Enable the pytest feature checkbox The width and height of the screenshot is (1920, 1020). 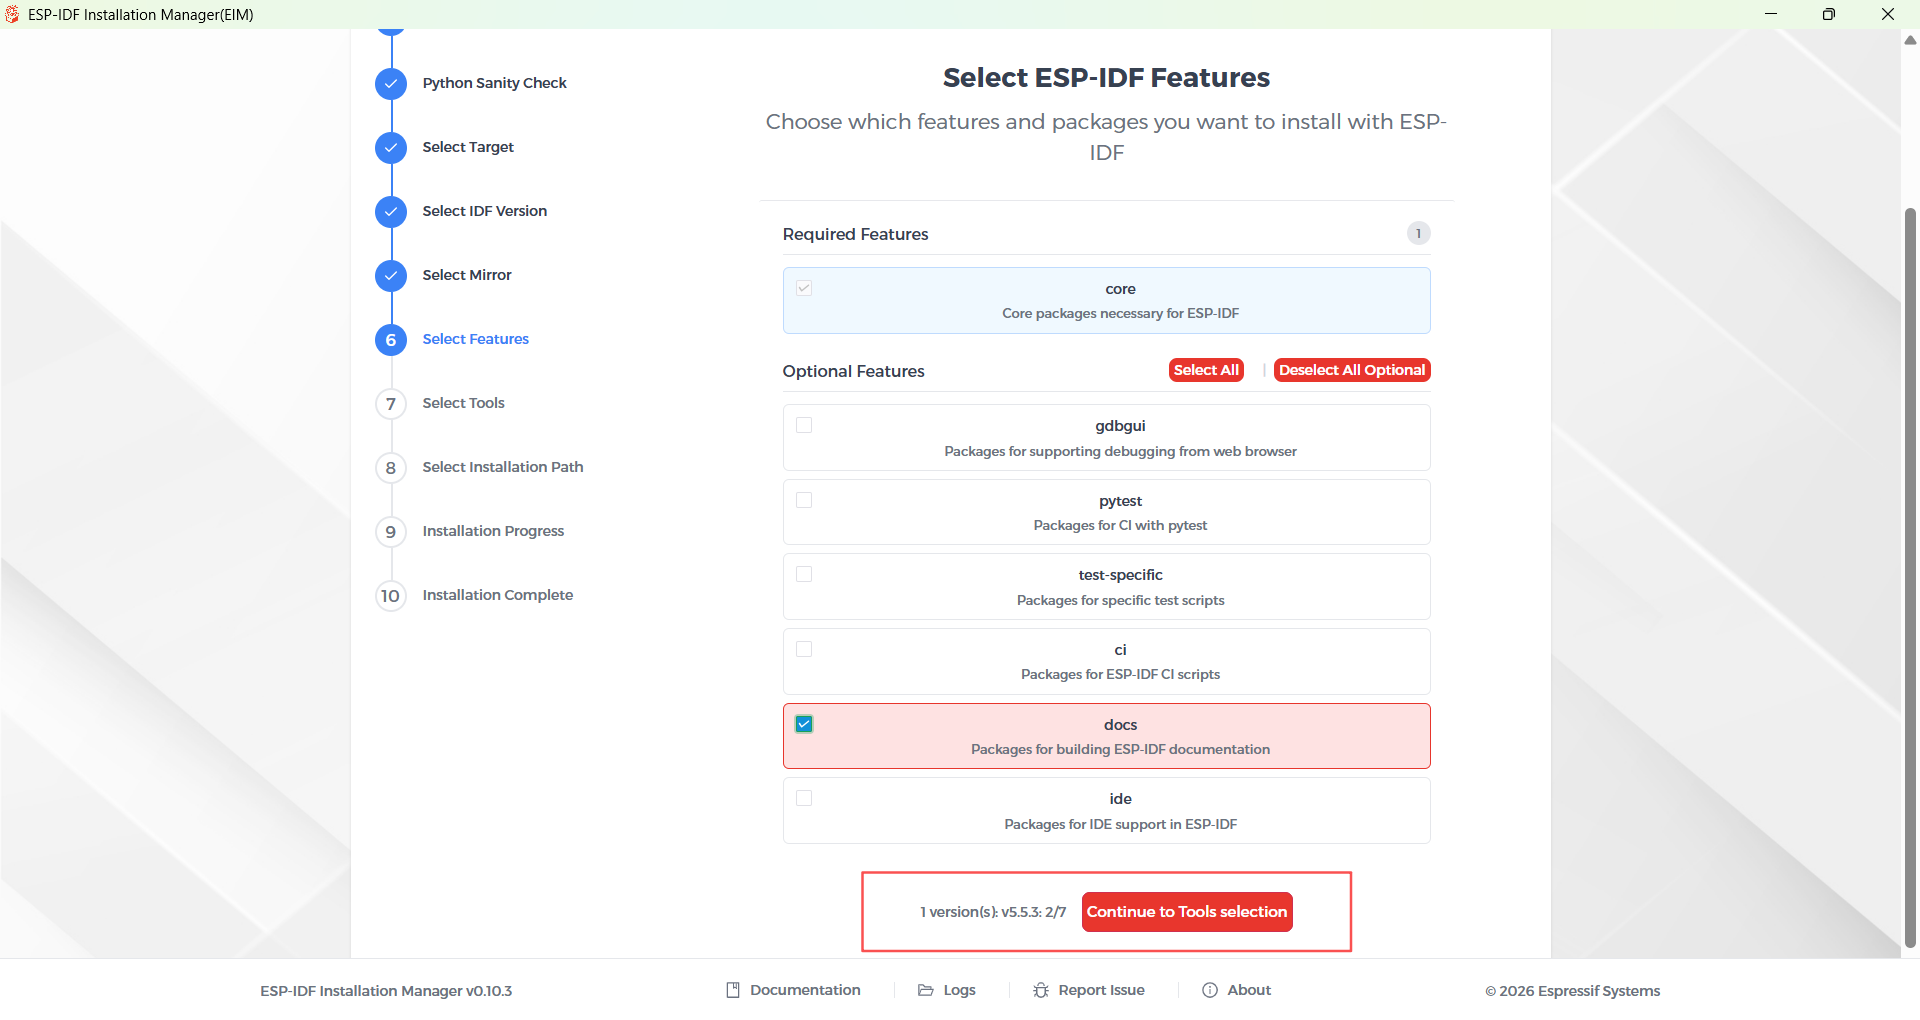[x=804, y=500]
